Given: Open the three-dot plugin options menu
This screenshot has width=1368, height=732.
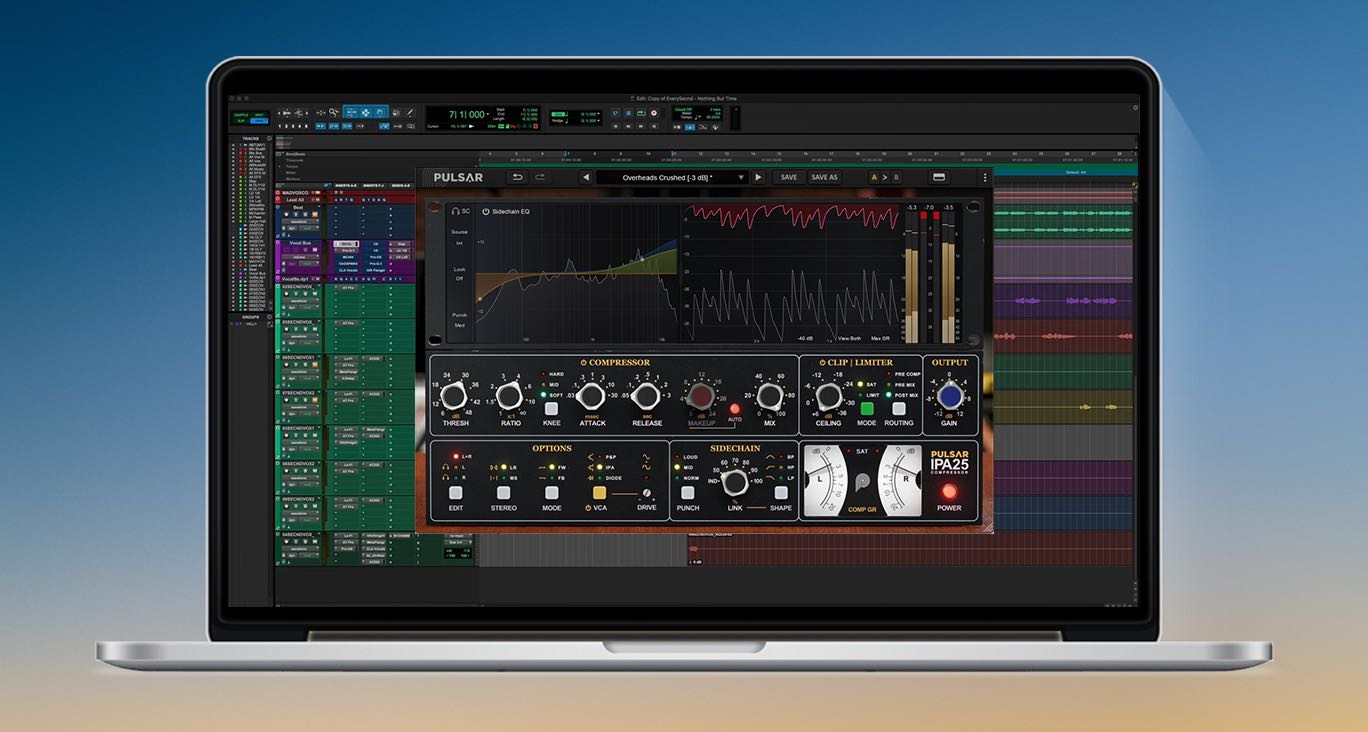Looking at the screenshot, I should [x=984, y=177].
